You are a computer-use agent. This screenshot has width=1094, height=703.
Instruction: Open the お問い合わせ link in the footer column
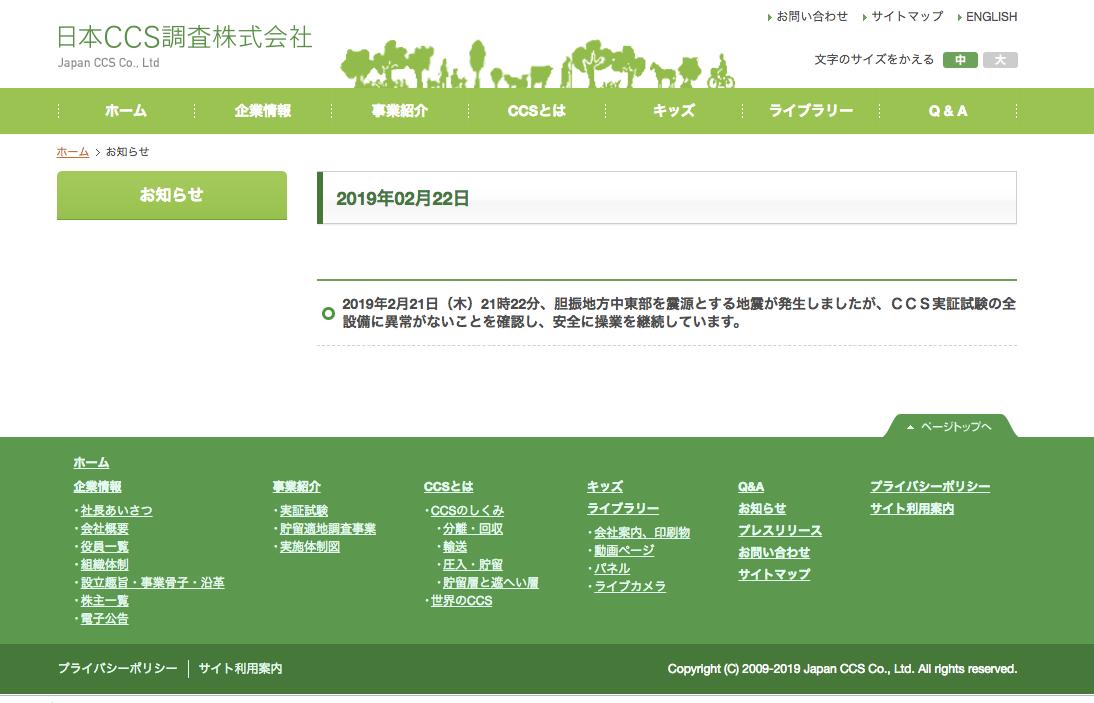coord(774,552)
